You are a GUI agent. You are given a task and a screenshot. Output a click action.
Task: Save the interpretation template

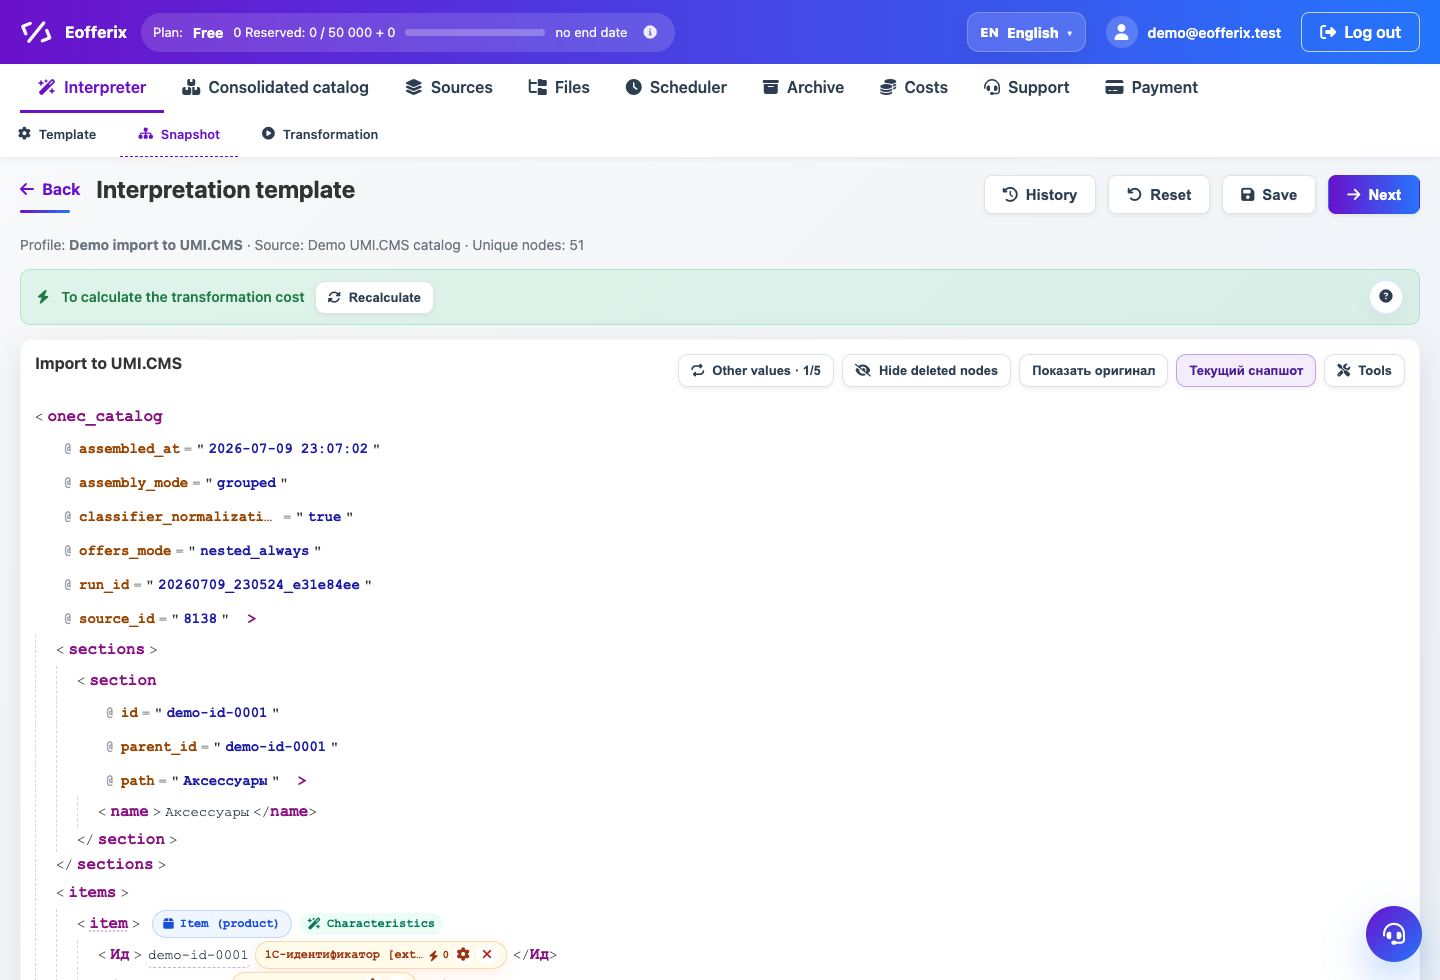click(x=1269, y=195)
